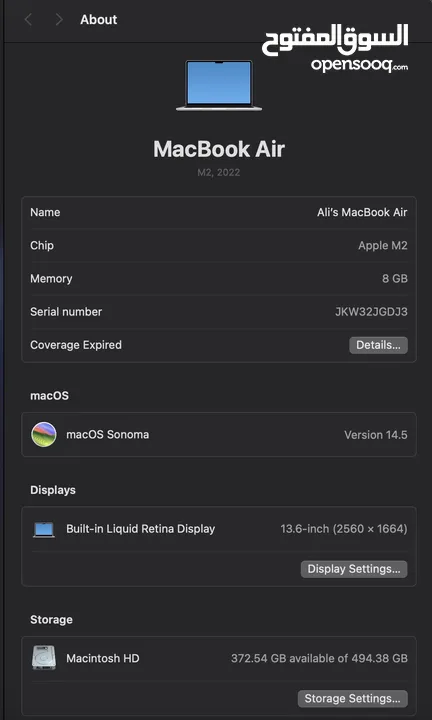The width and height of the screenshot is (432, 720).
Task: Click the Apple M2 chip value
Action: (383, 246)
